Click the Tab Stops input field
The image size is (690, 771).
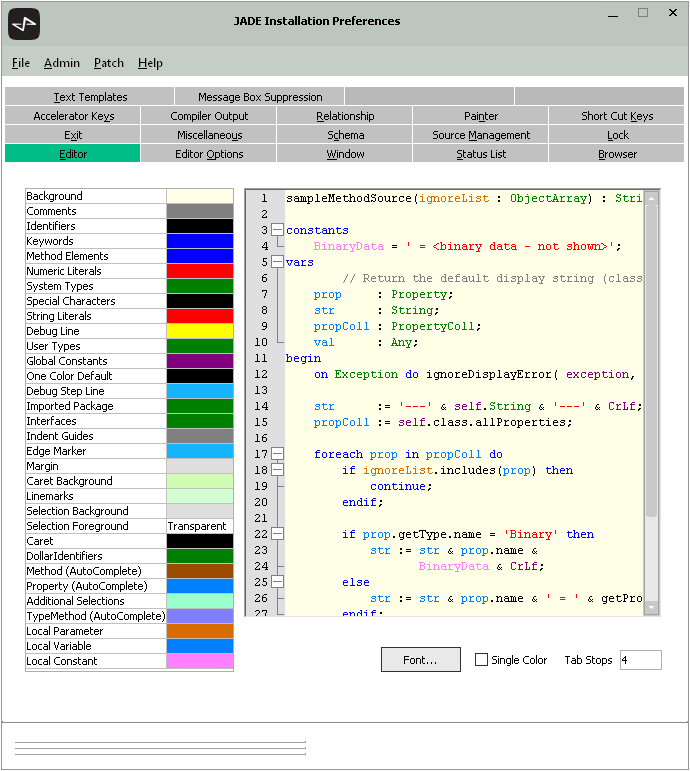[x=640, y=660]
